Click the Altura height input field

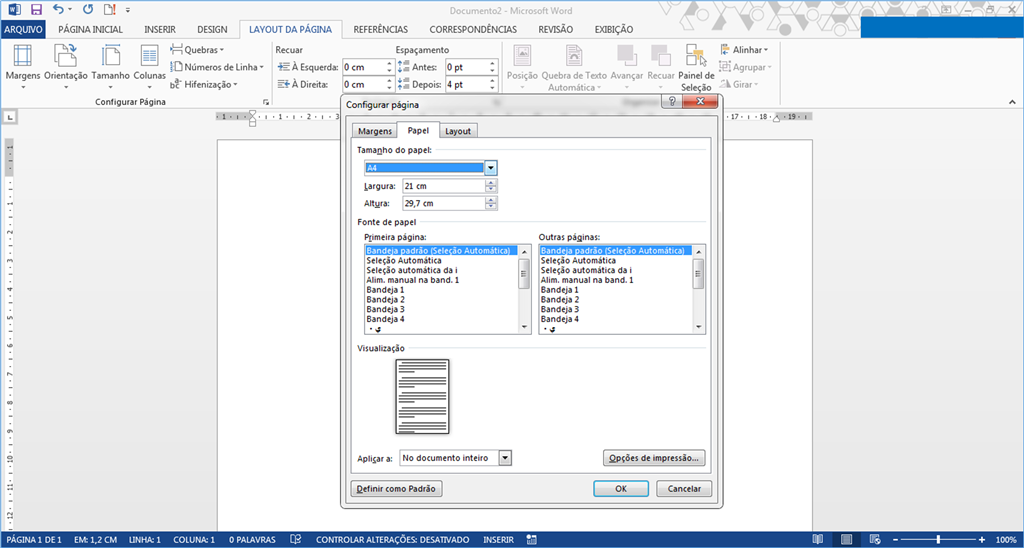[x=443, y=204]
